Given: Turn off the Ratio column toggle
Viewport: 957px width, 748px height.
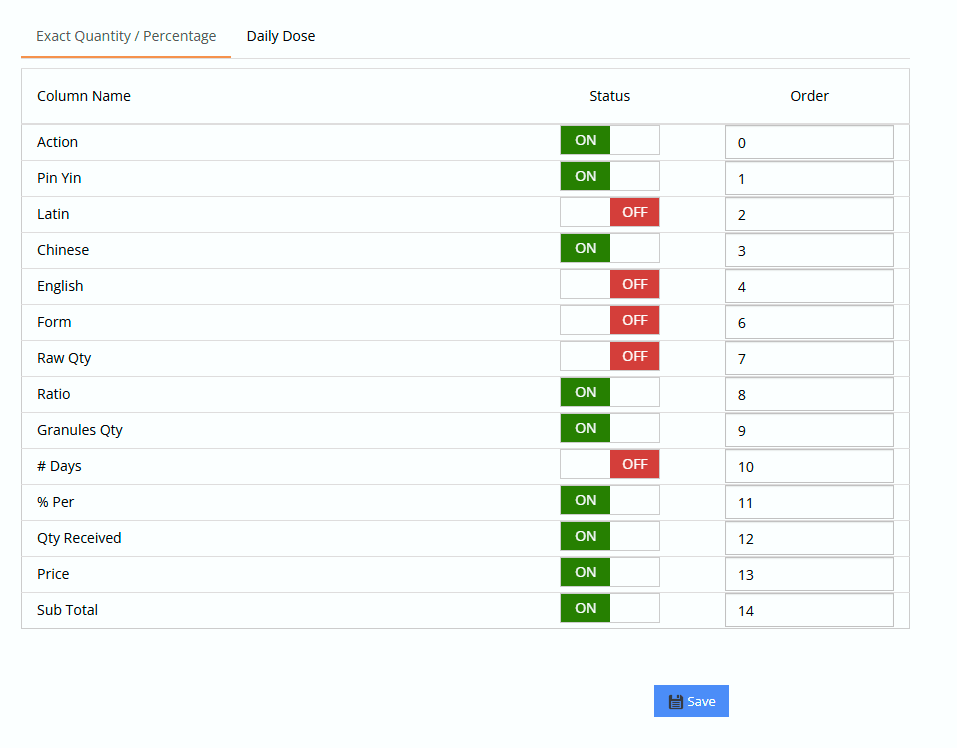Looking at the screenshot, I should tap(610, 392).
